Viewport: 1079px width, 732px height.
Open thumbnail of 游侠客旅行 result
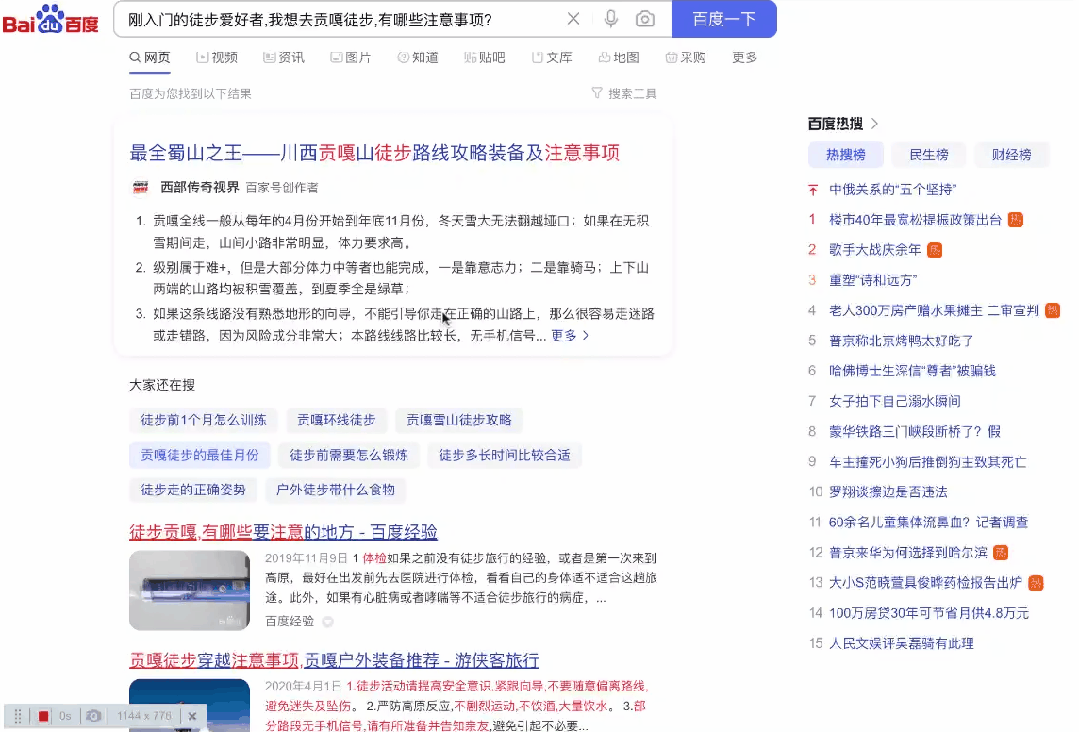[189, 705]
